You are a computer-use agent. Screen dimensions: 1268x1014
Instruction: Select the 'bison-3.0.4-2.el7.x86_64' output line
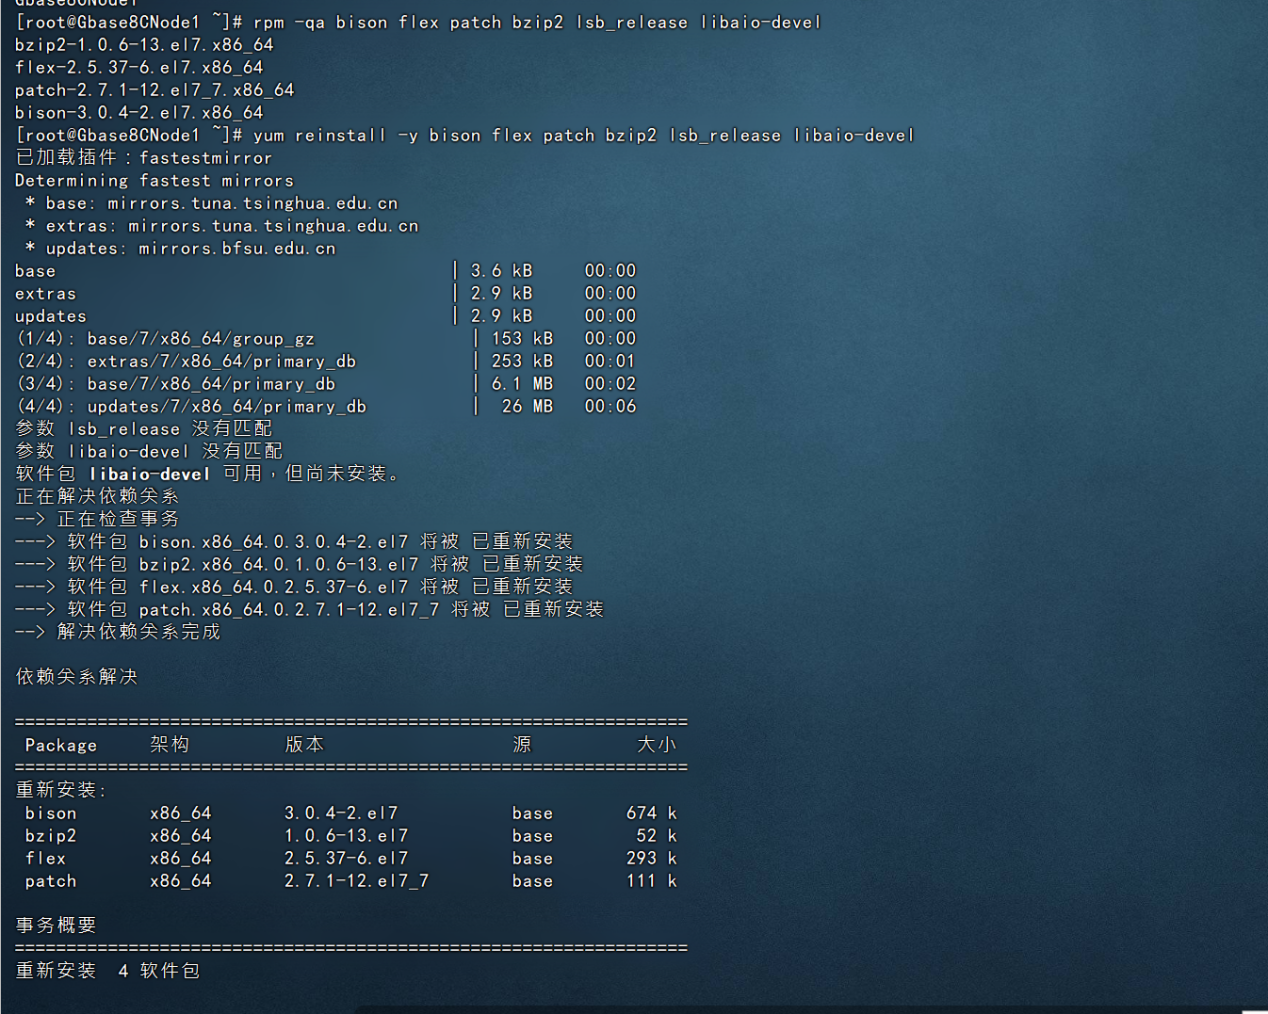tap(139, 113)
